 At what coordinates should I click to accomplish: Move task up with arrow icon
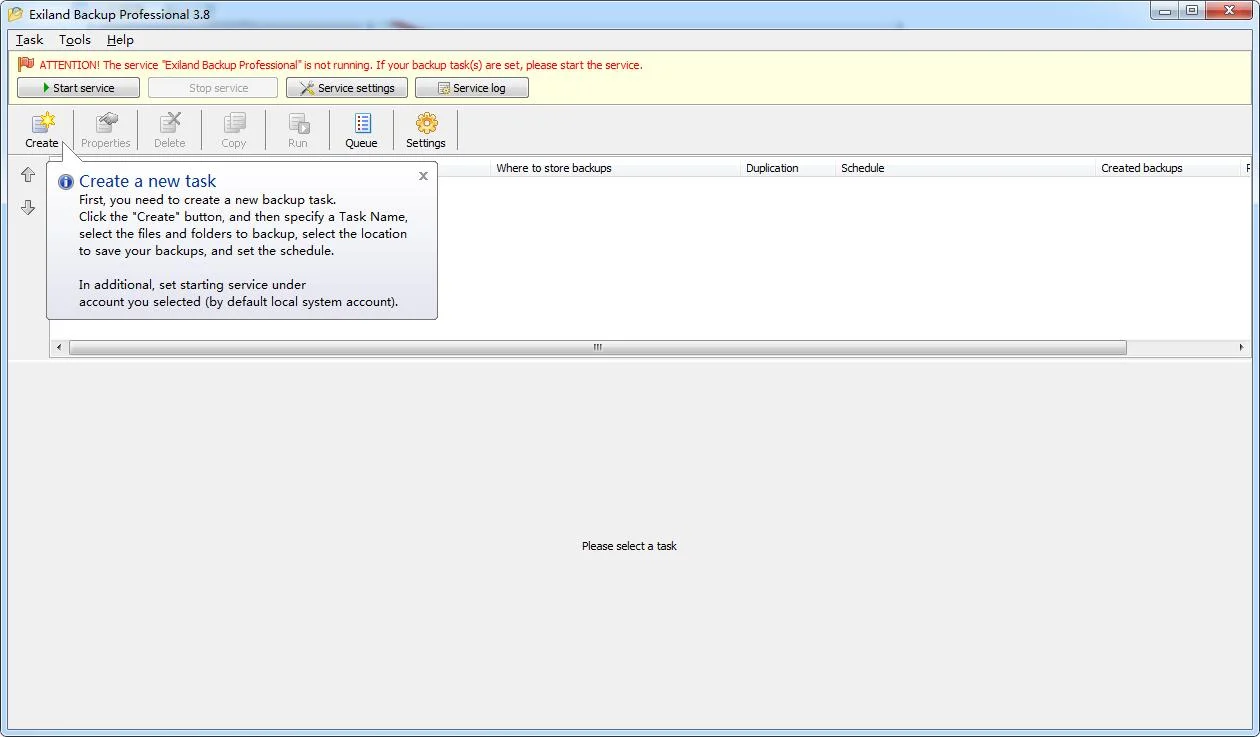tap(28, 175)
